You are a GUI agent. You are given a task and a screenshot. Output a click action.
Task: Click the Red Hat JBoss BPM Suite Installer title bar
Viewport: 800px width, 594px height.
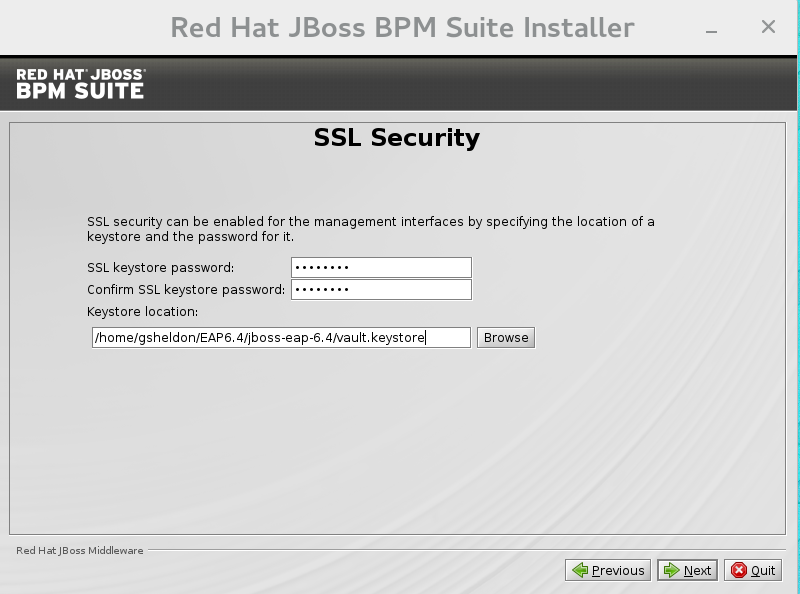pyautogui.click(x=400, y=28)
